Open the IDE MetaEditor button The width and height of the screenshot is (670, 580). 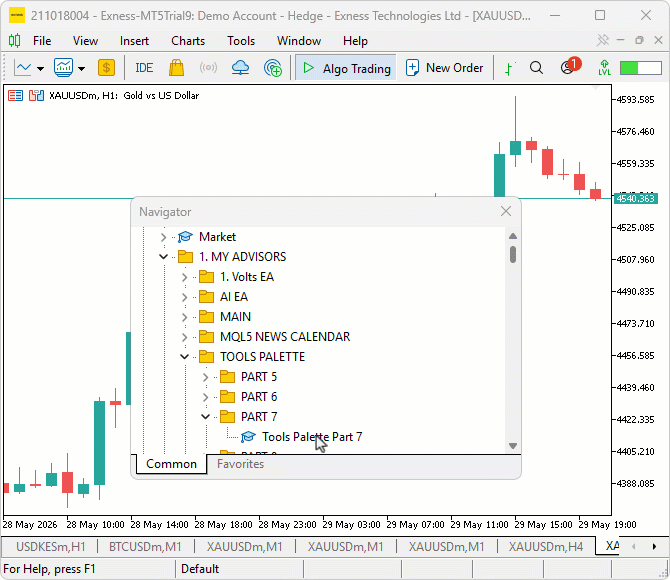[x=144, y=68]
